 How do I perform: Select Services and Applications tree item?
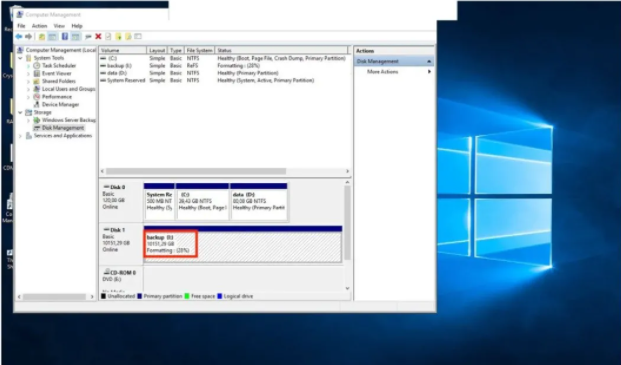click(63, 136)
